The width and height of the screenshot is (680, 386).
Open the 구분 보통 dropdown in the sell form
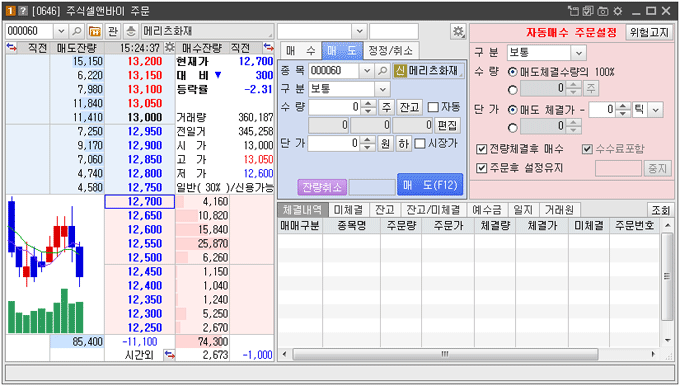[x=382, y=89]
